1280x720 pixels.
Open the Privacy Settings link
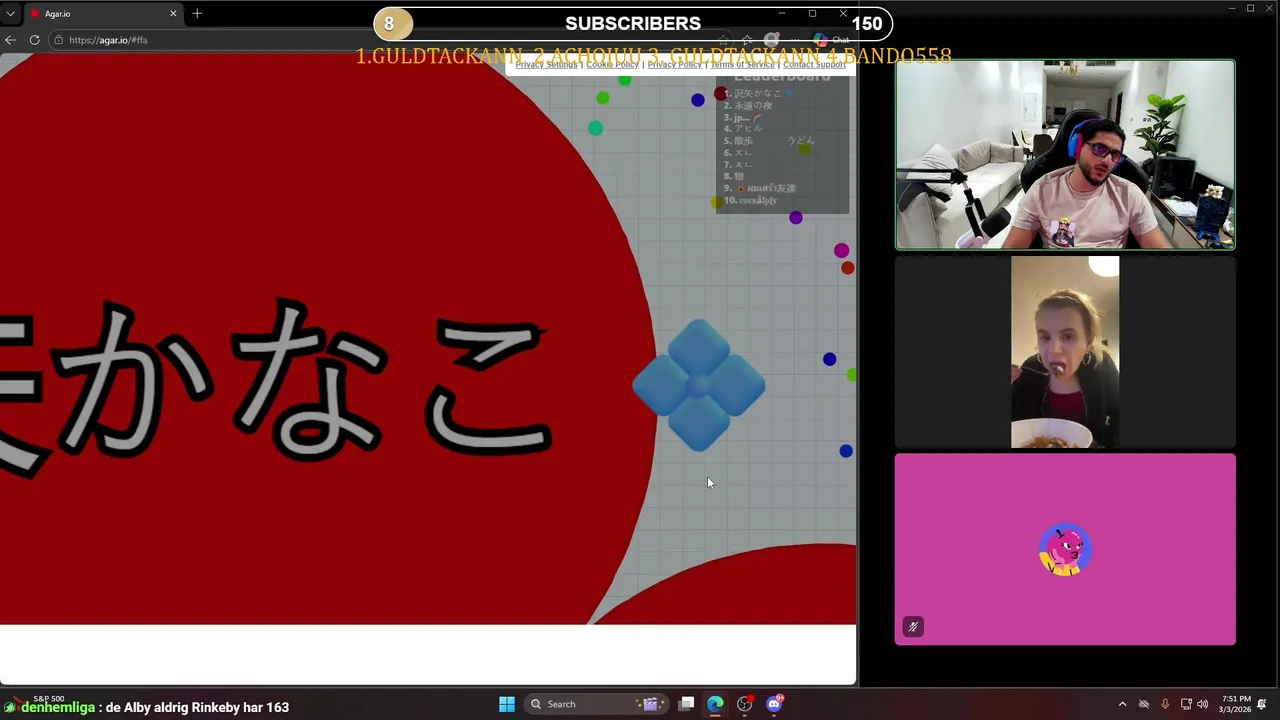546,65
